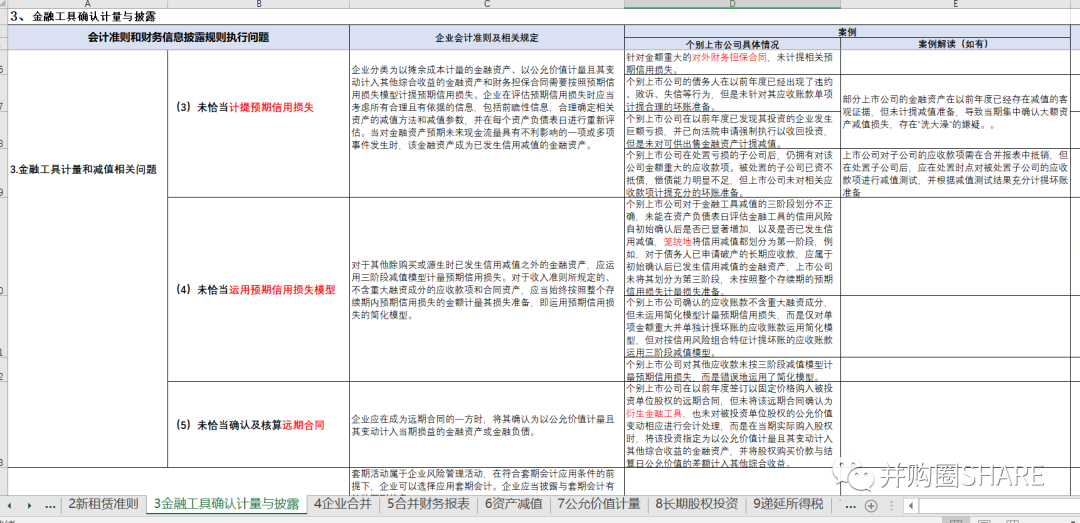Switch to the 5合并财务报表 sheet

[x=428, y=504]
